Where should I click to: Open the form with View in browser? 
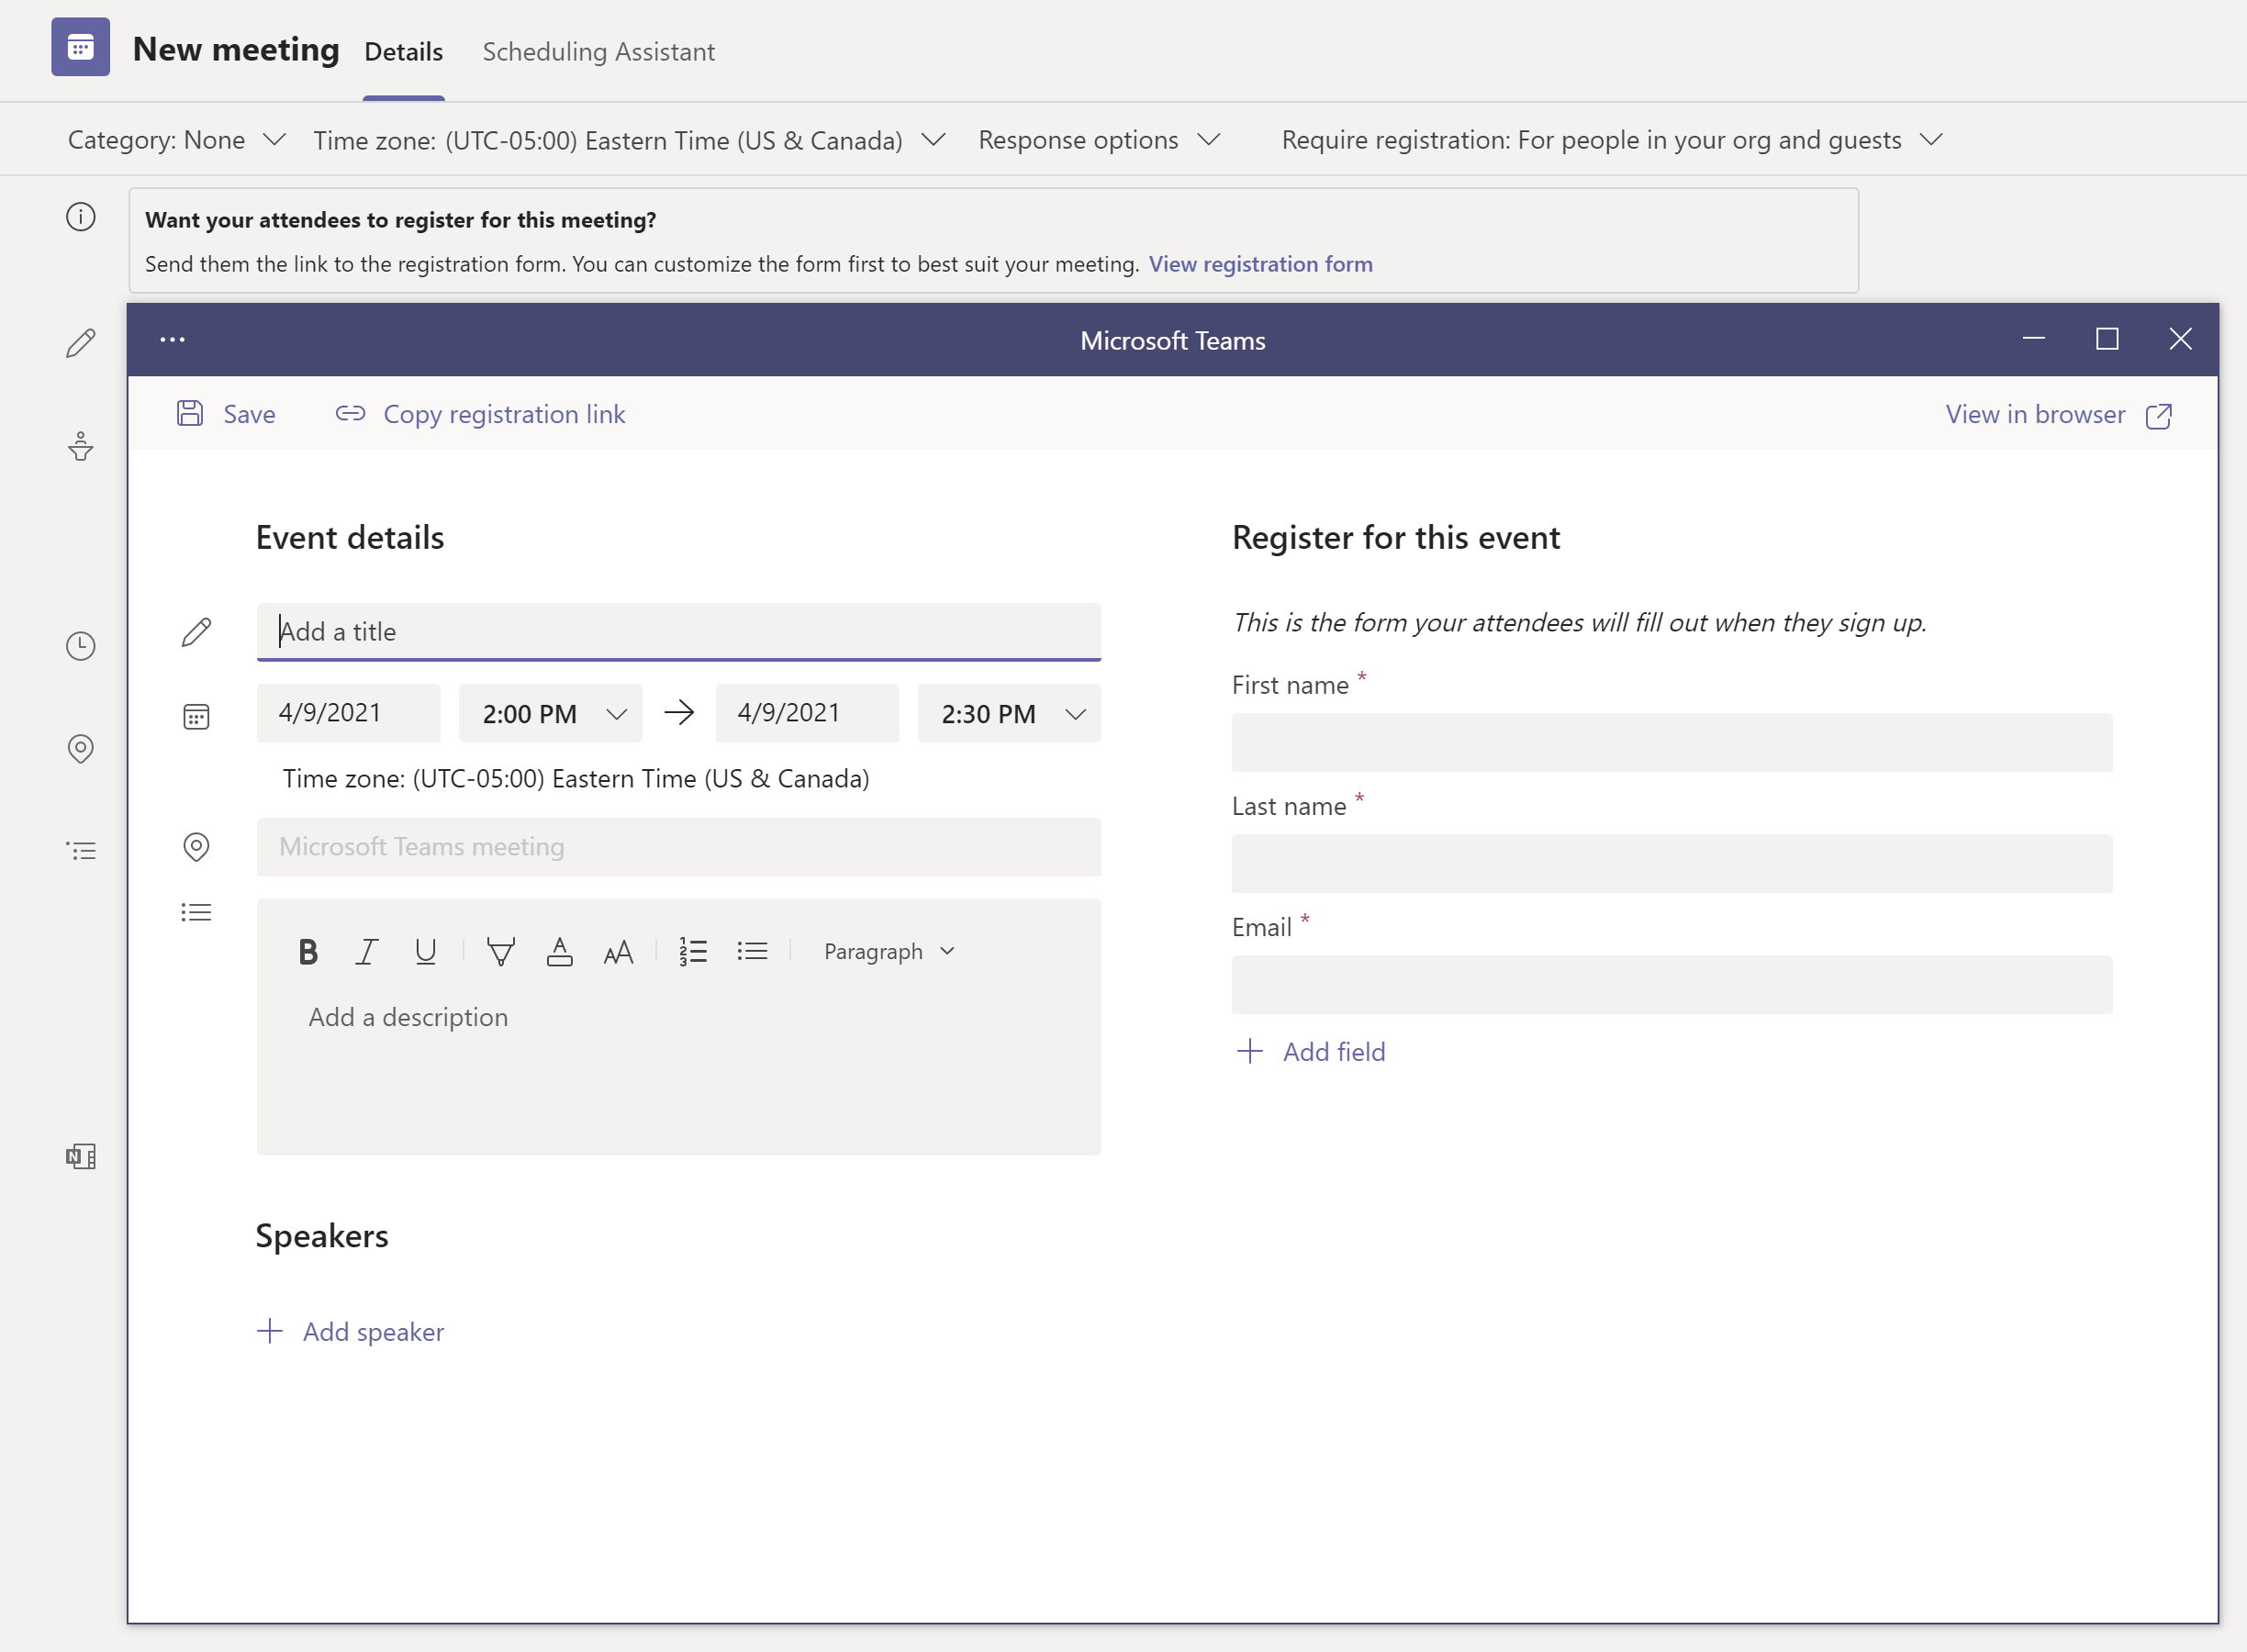2058,415
